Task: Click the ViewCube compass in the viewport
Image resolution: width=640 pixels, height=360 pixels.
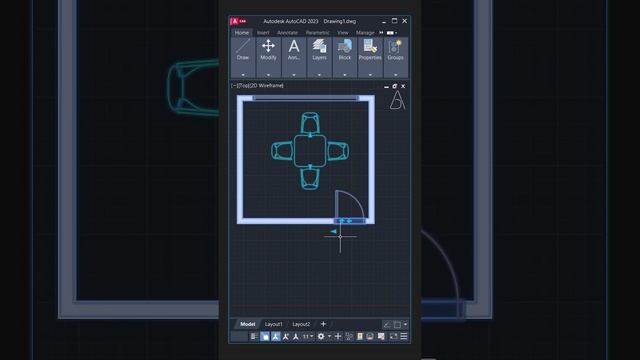Action: [397, 100]
